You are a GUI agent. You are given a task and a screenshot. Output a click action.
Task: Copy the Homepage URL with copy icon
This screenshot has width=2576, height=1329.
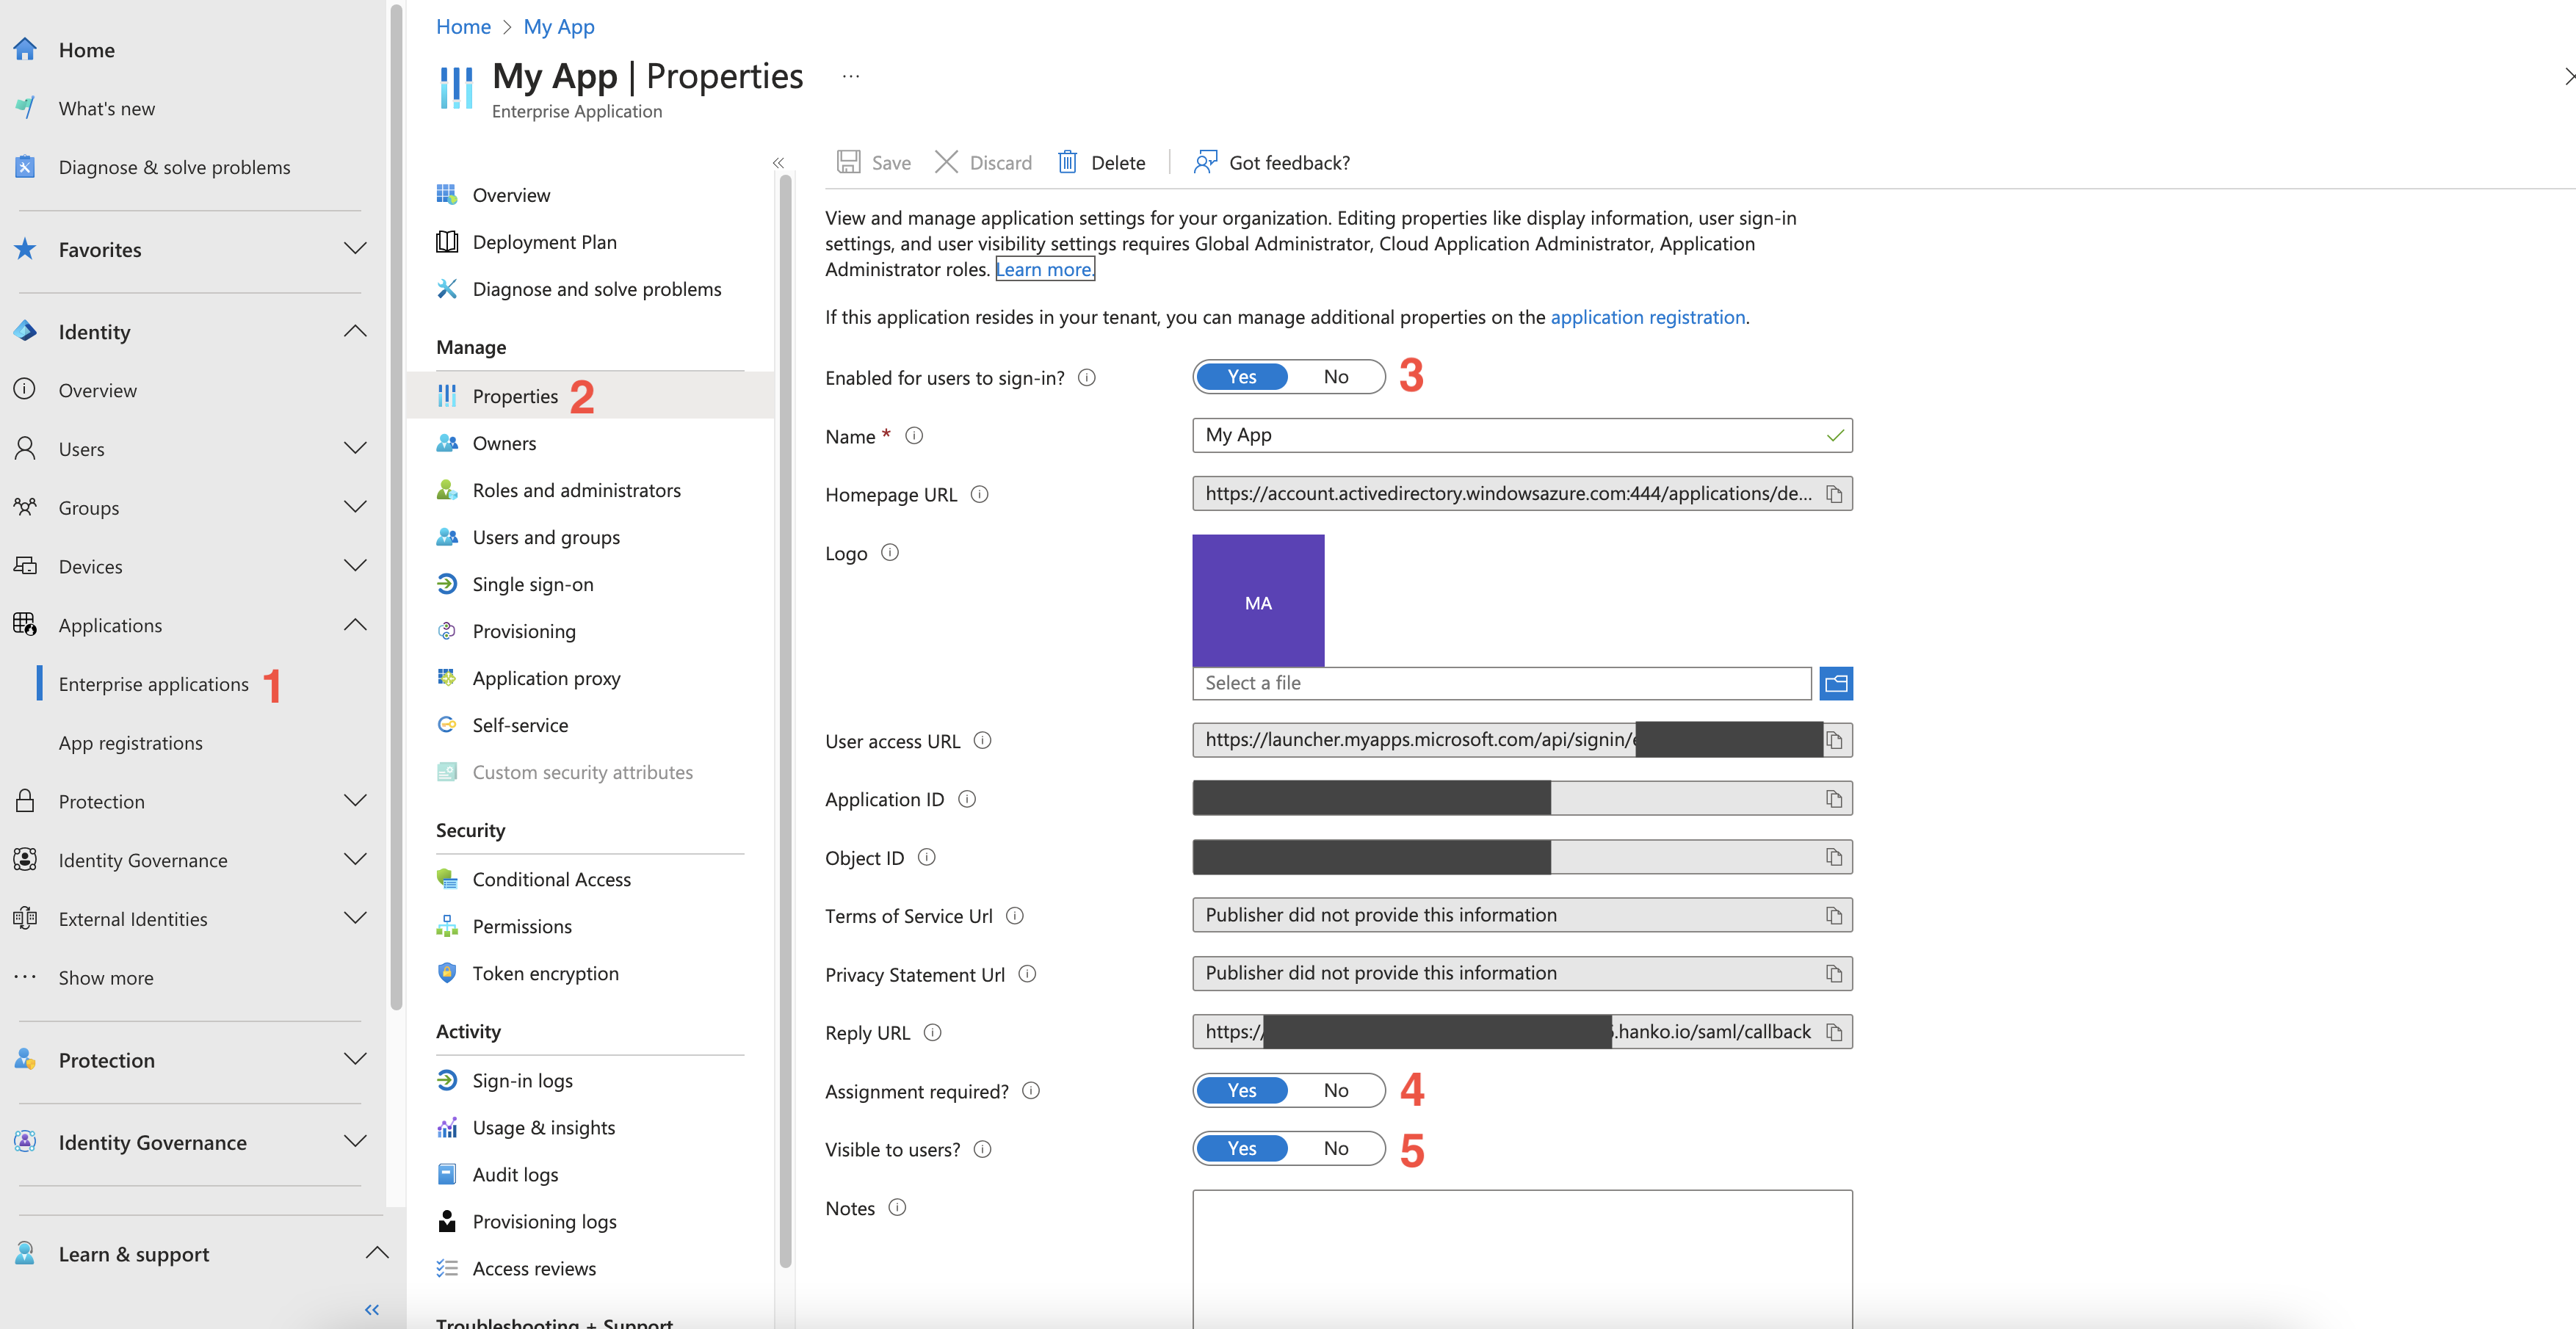1833,494
